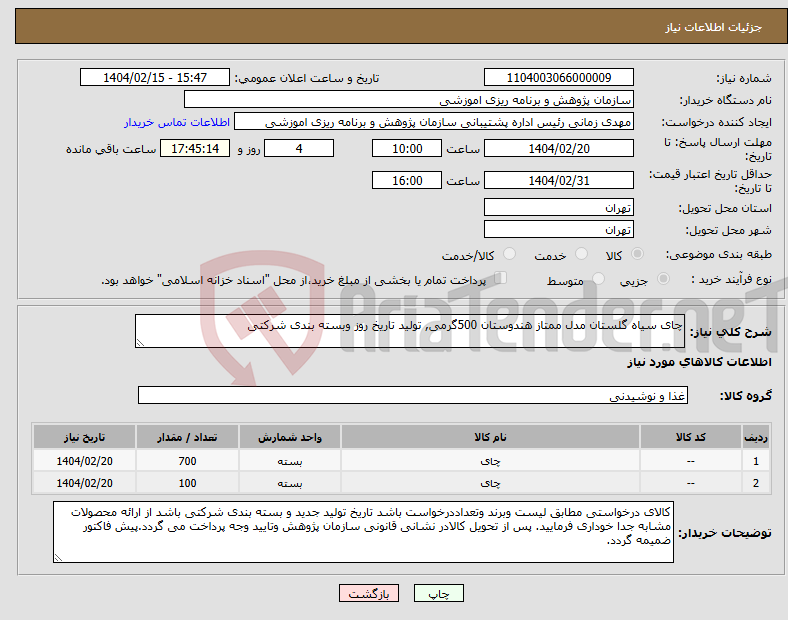The width and height of the screenshot is (788, 620).
Task: Click the deadline time 10:00 field
Action: [407, 148]
